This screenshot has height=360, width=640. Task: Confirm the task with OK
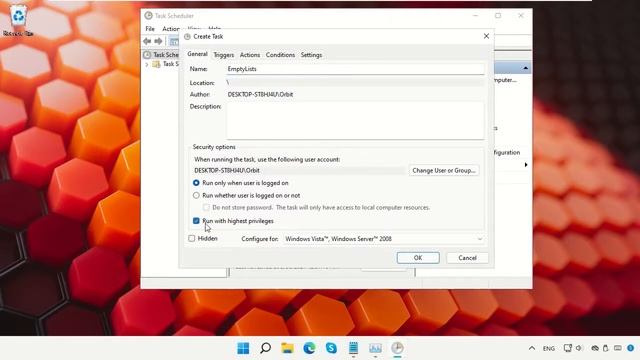coord(418,258)
